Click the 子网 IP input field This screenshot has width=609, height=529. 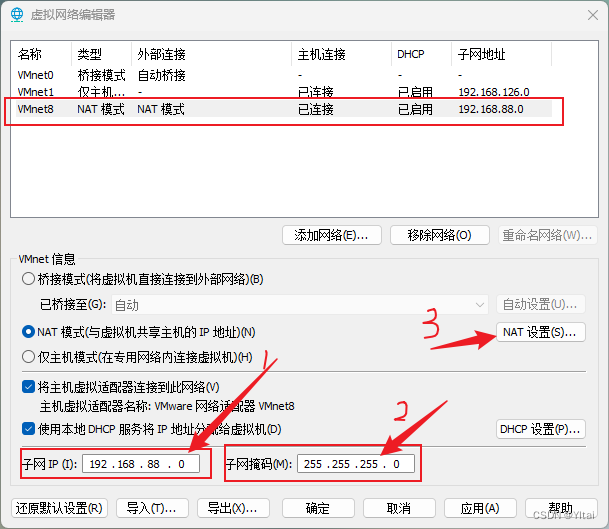tap(141, 464)
